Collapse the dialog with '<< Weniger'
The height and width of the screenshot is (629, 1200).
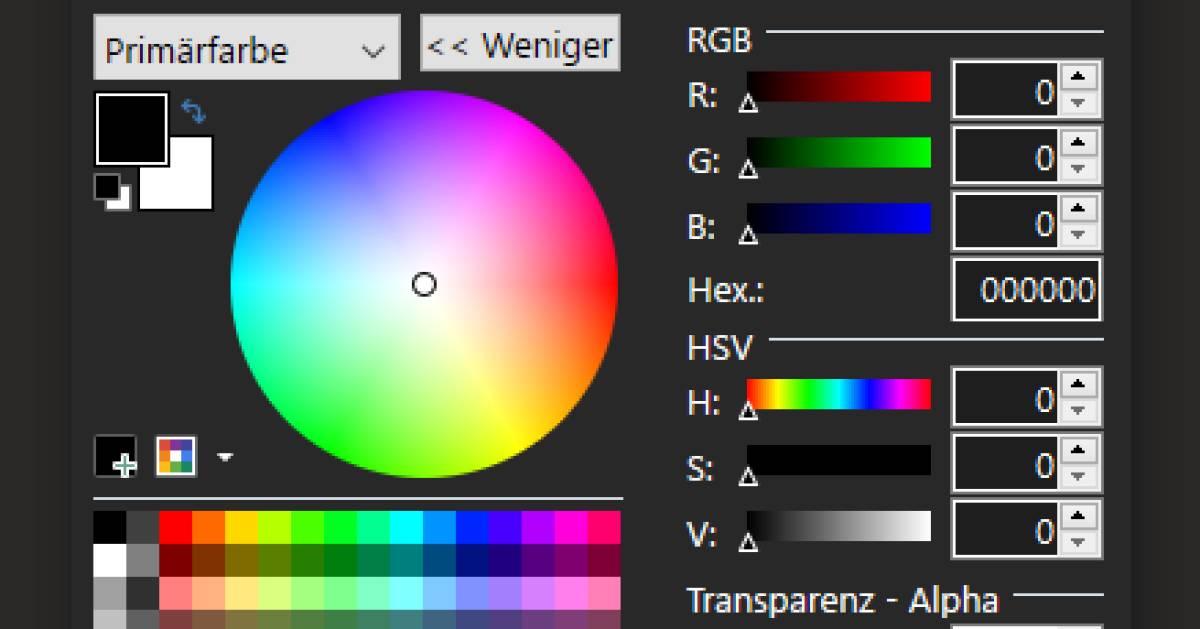tap(519, 43)
